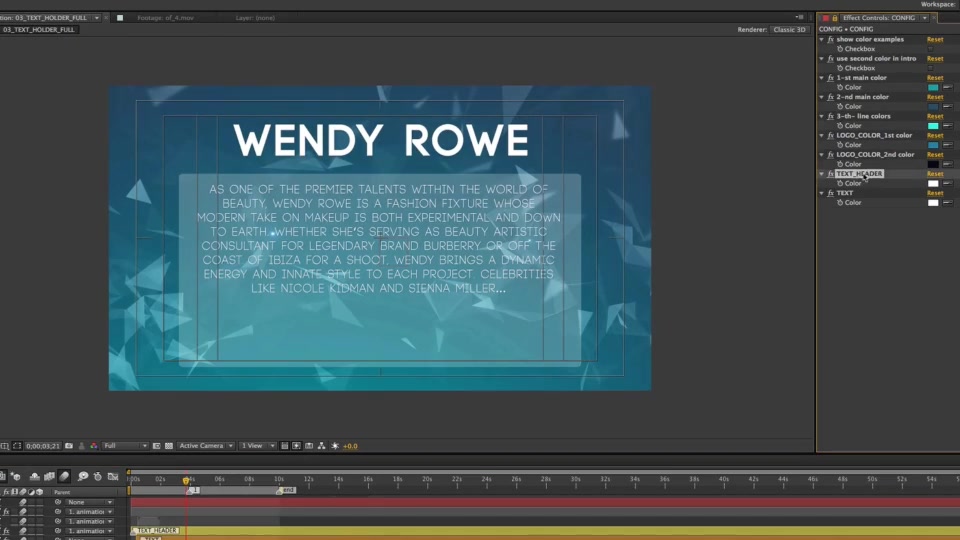Open the composition panel options menu
The image size is (960, 540).
click(x=800, y=17)
